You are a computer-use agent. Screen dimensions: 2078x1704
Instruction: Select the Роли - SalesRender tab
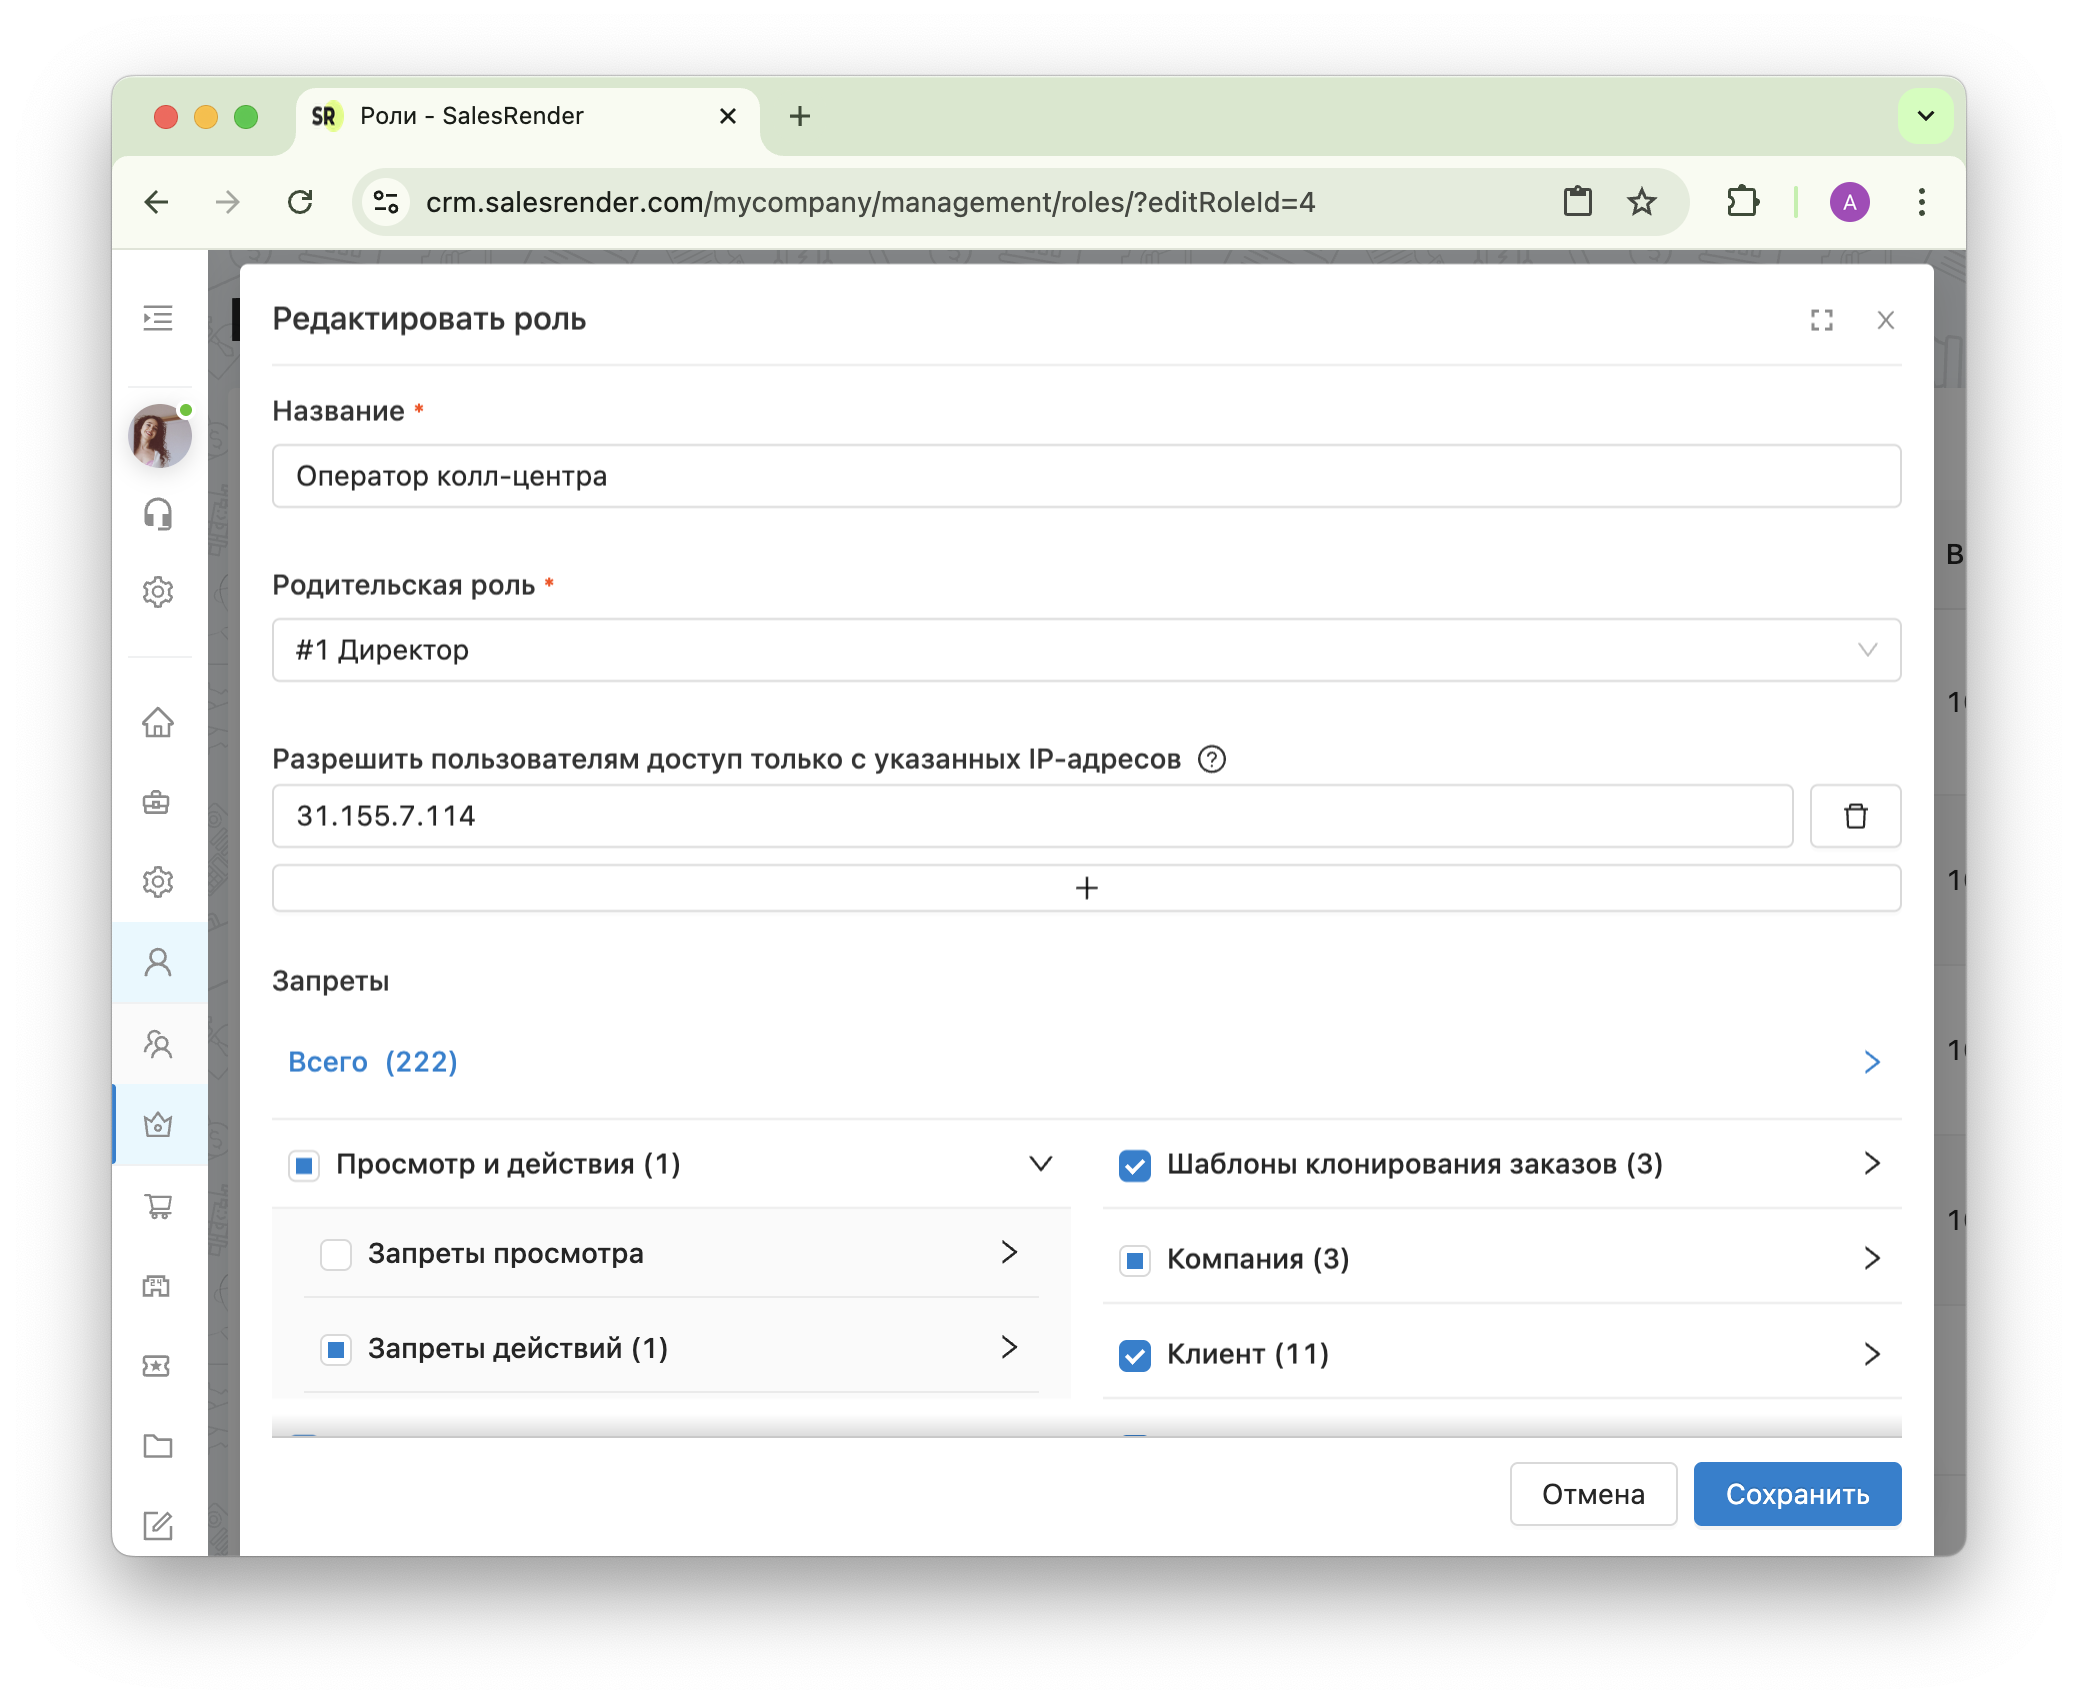[527, 116]
